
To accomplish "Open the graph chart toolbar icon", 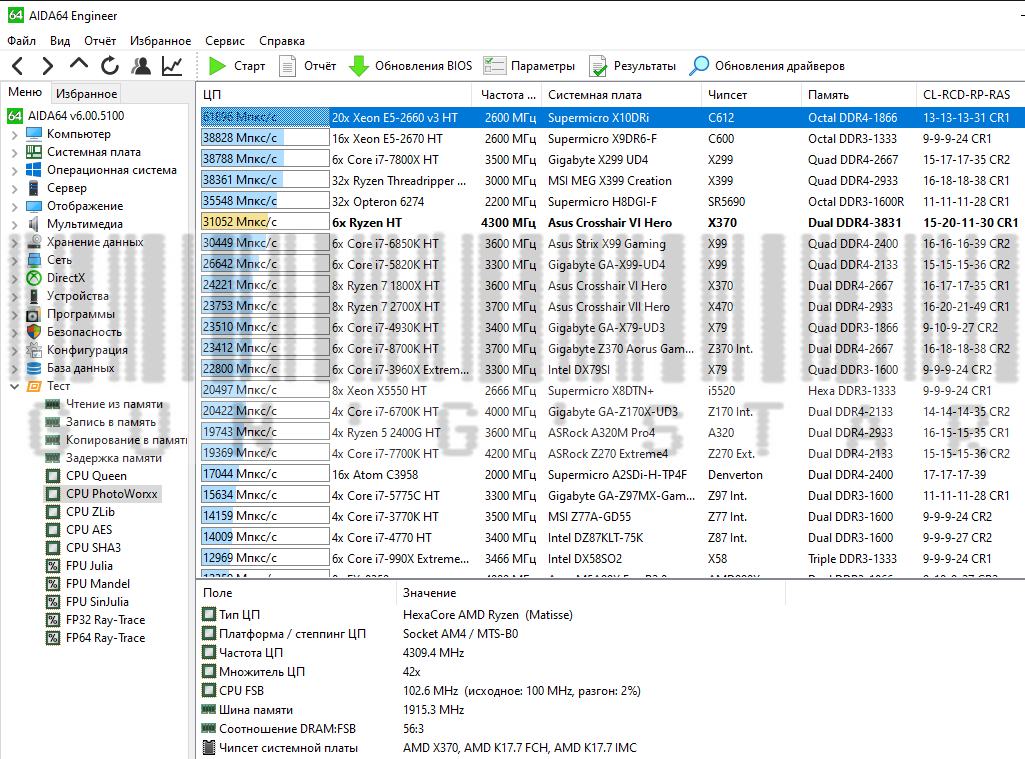I will 172,66.
